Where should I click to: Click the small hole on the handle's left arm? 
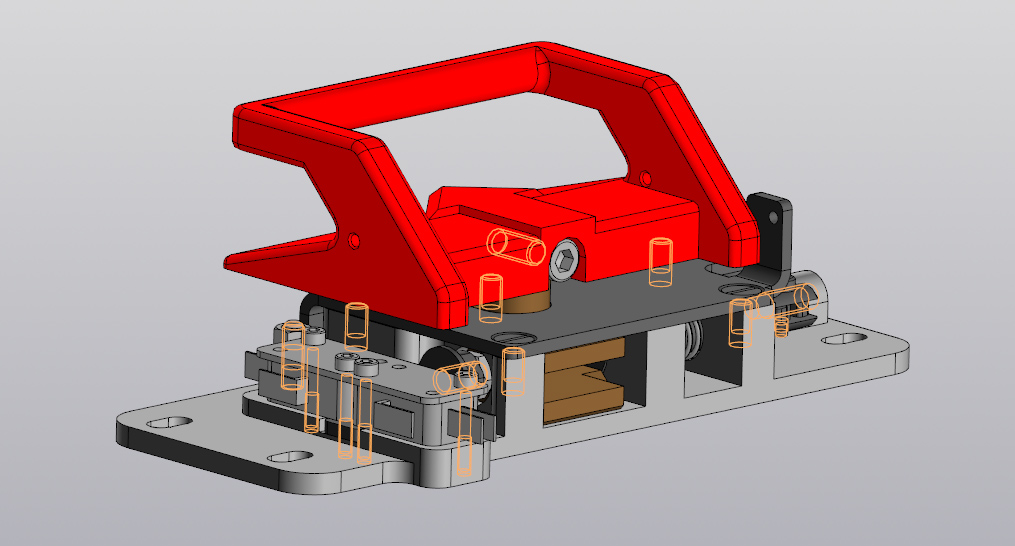click(353, 241)
